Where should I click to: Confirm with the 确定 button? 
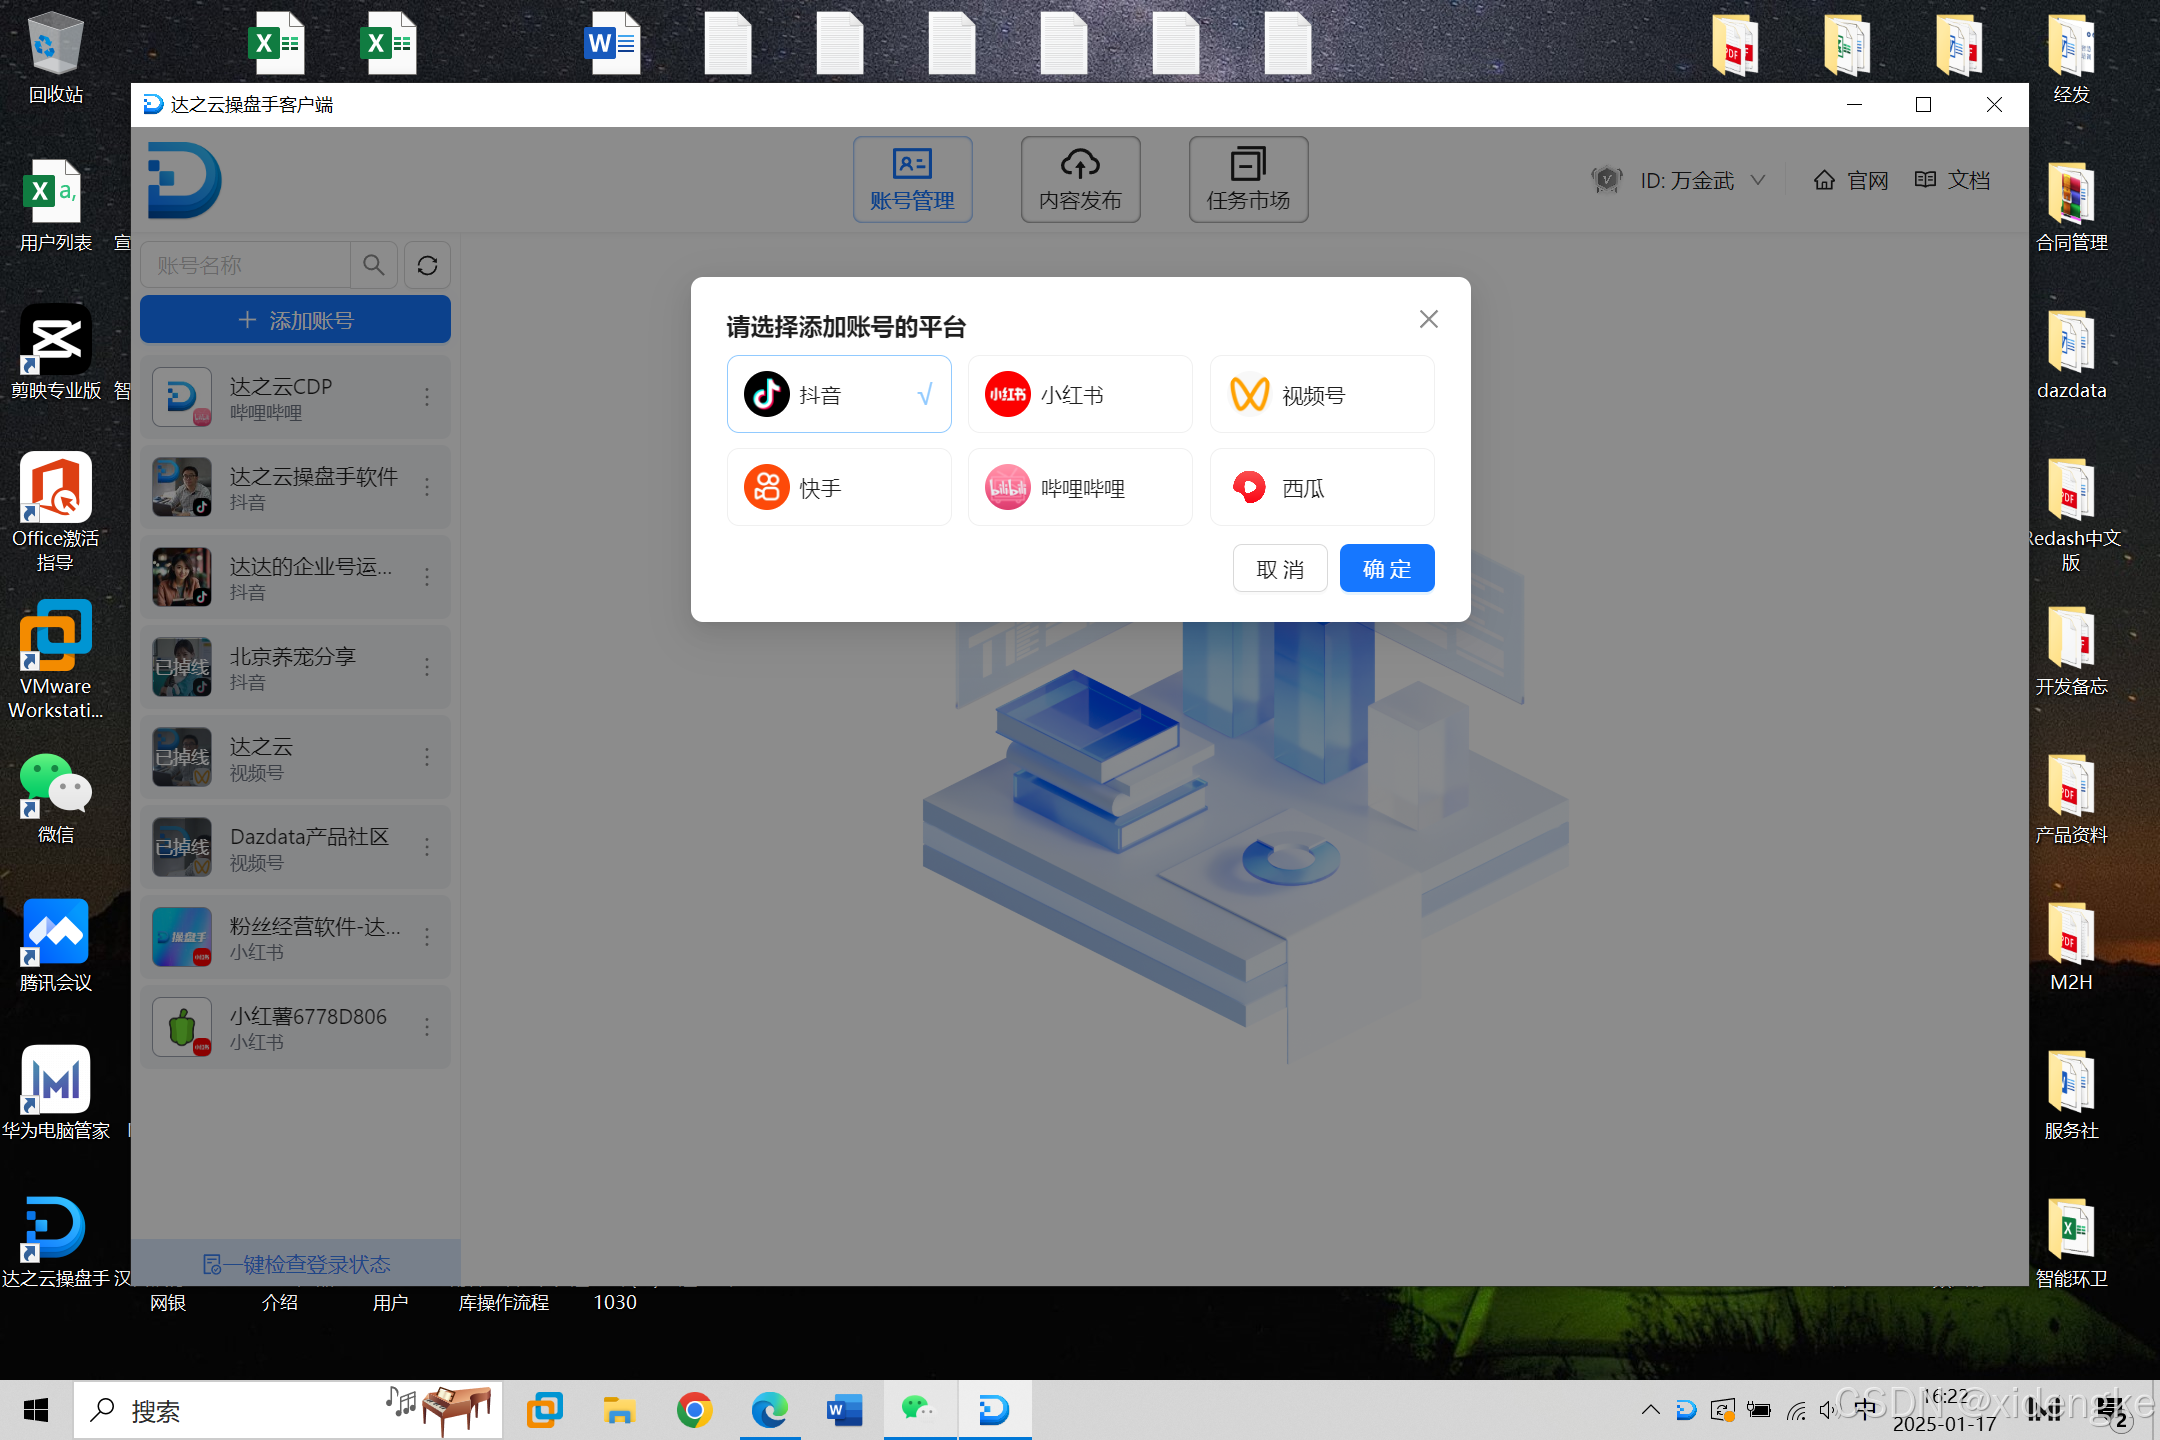[x=1386, y=568]
